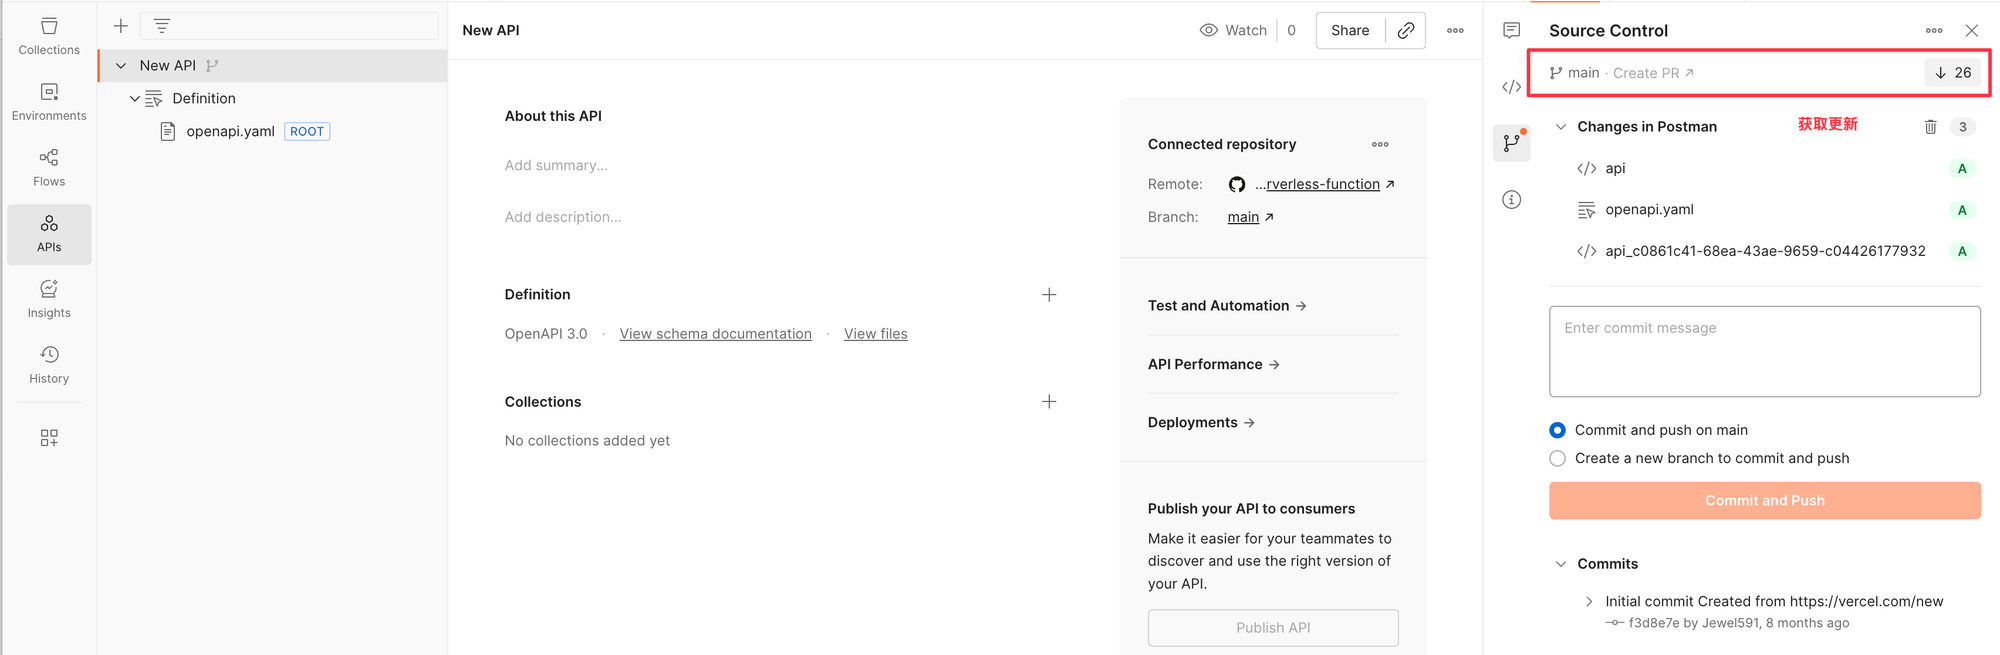Open the Source Control branch icon

click(1511, 143)
